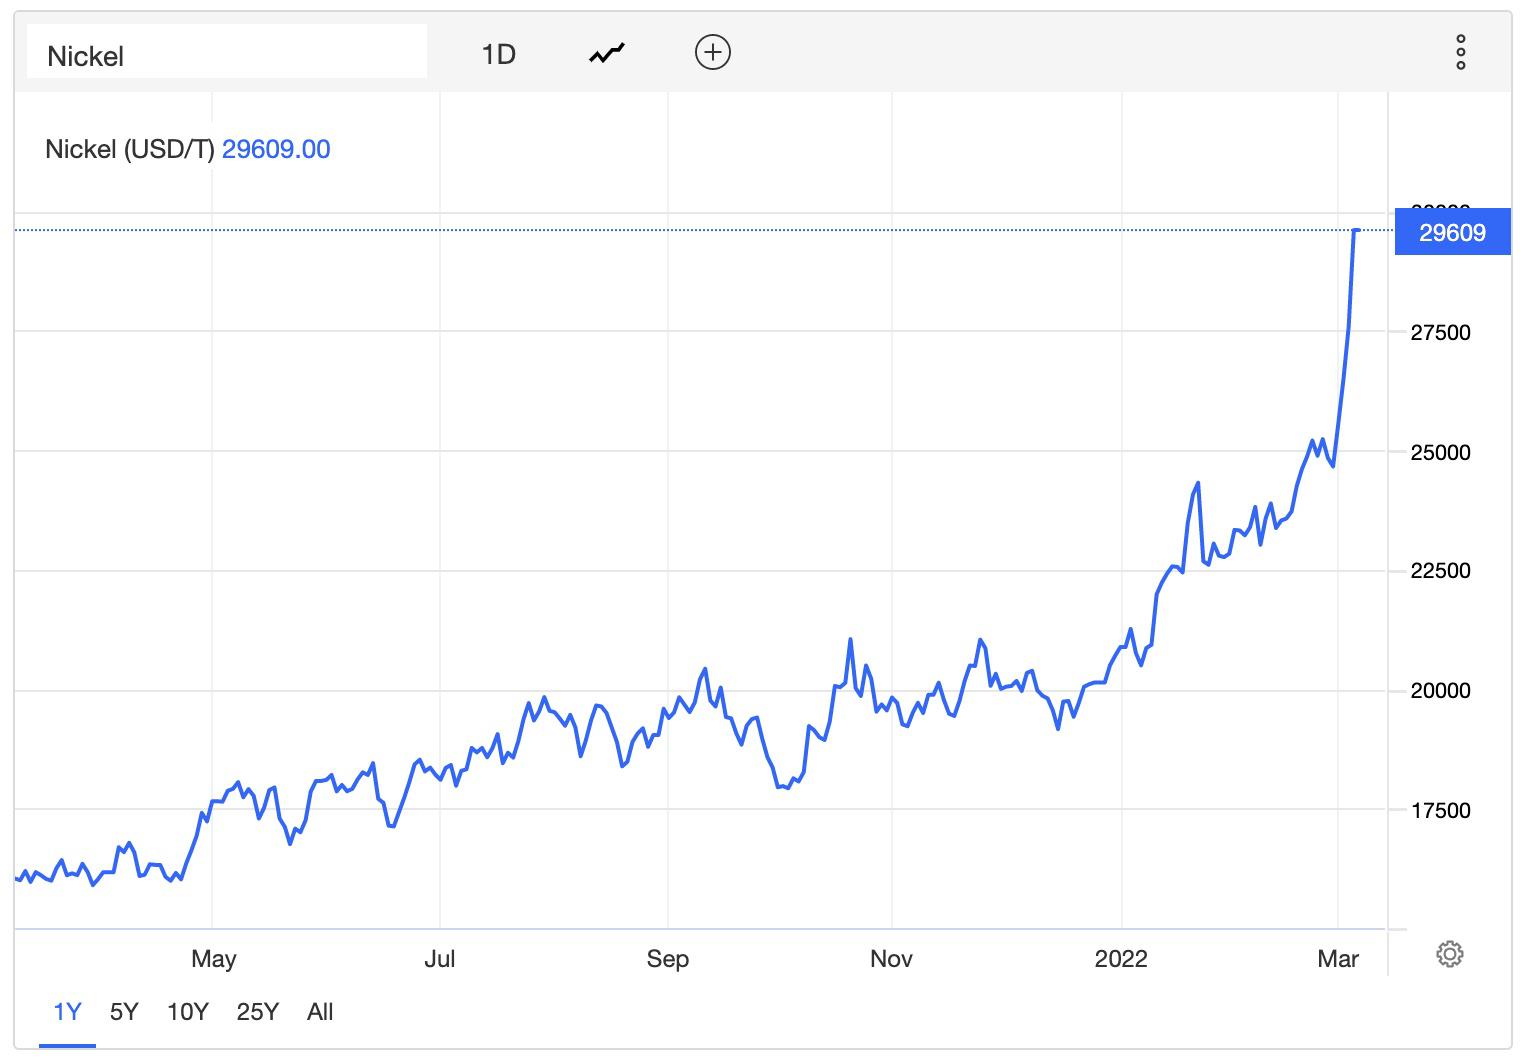Image resolution: width=1534 pixels, height=1064 pixels.
Task: Click the Nov date axis label
Action: pyautogui.click(x=891, y=959)
